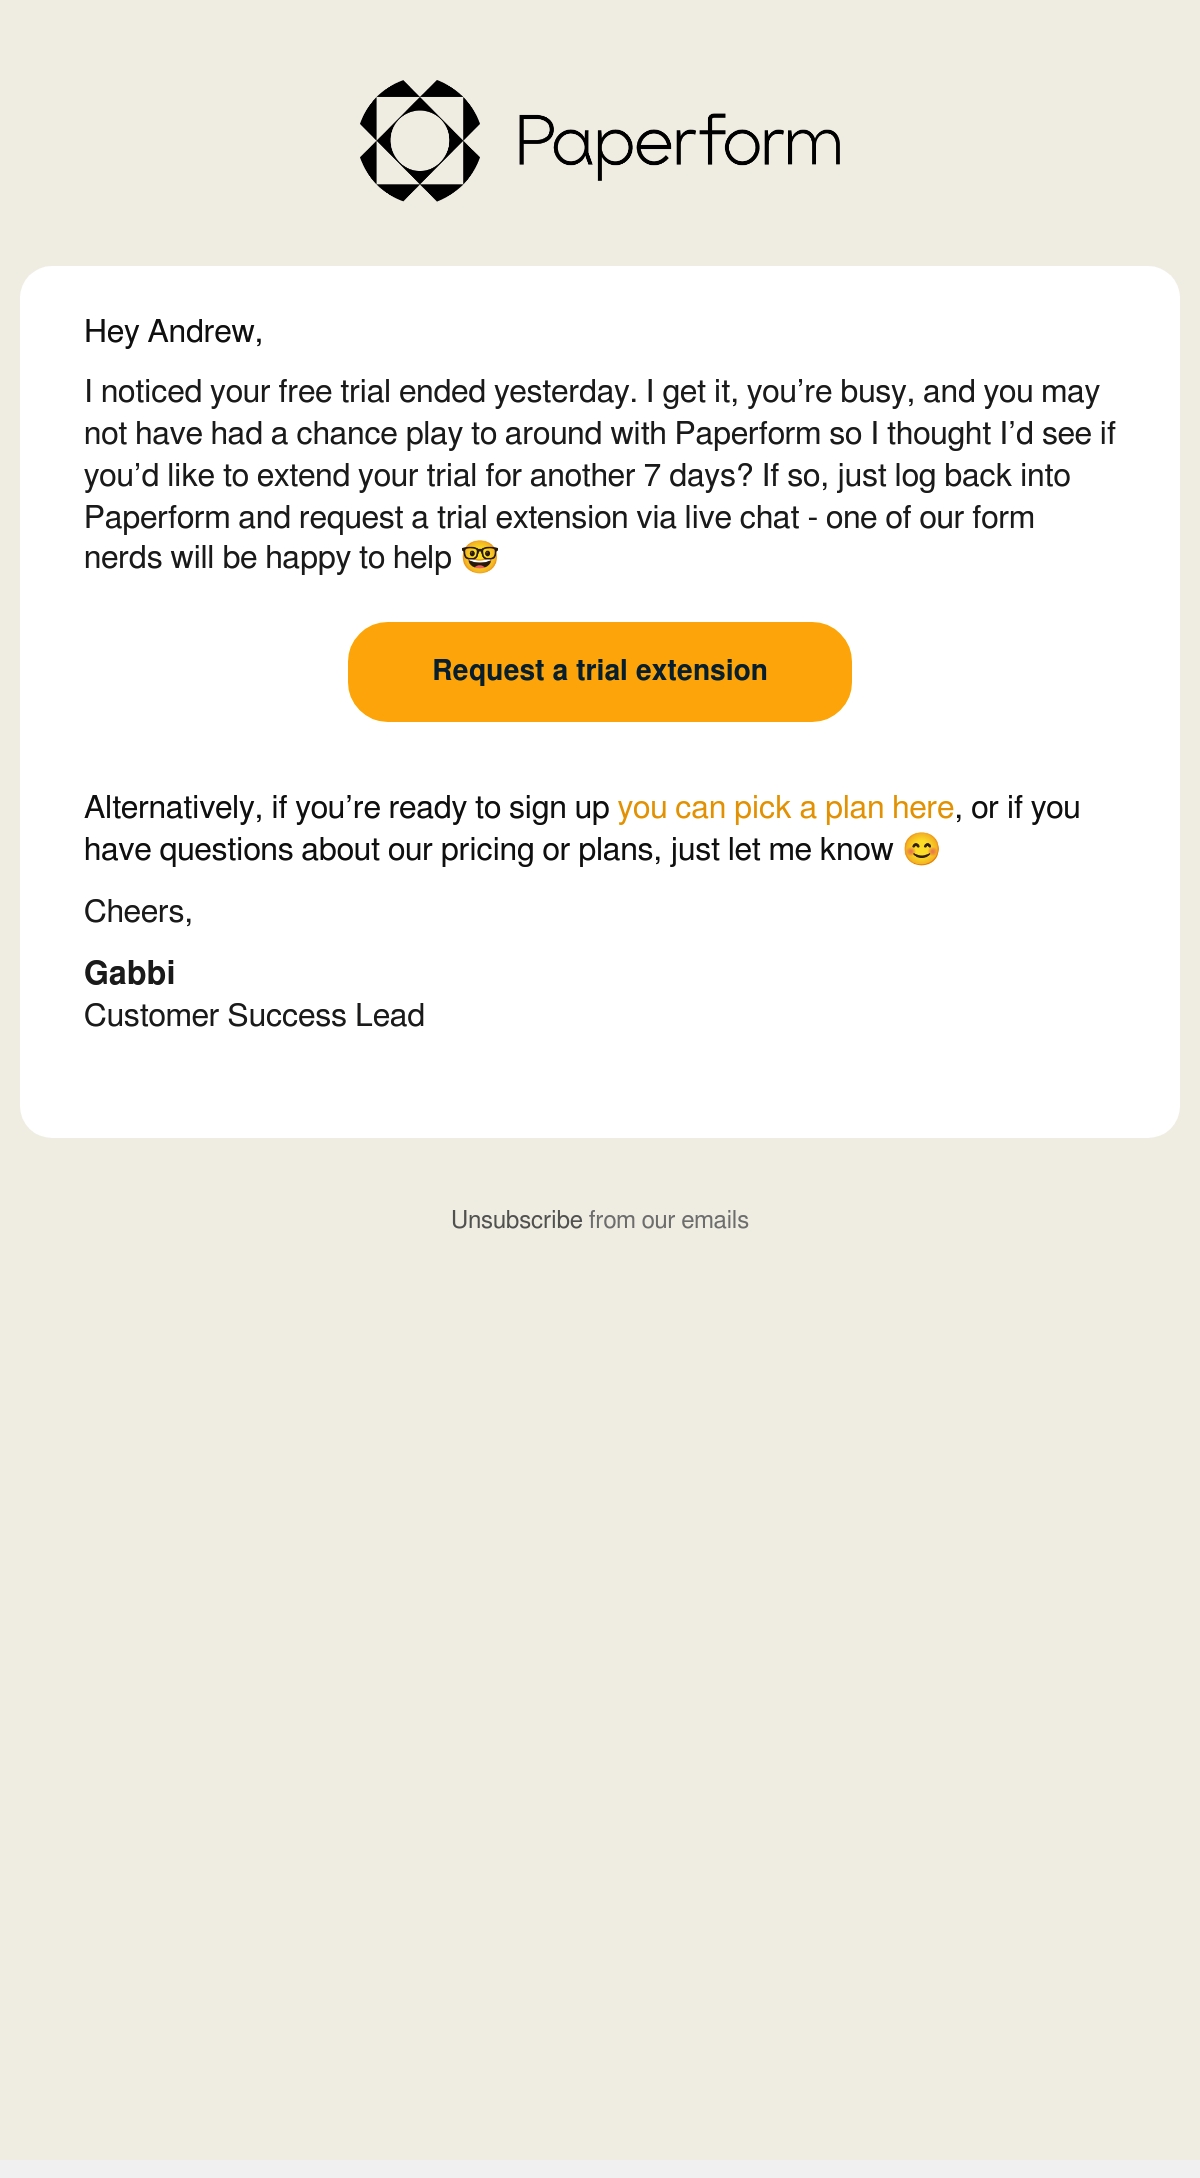1200x2178 pixels.
Task: Open the 'you can pick a plan here' link
Action: 786,807
